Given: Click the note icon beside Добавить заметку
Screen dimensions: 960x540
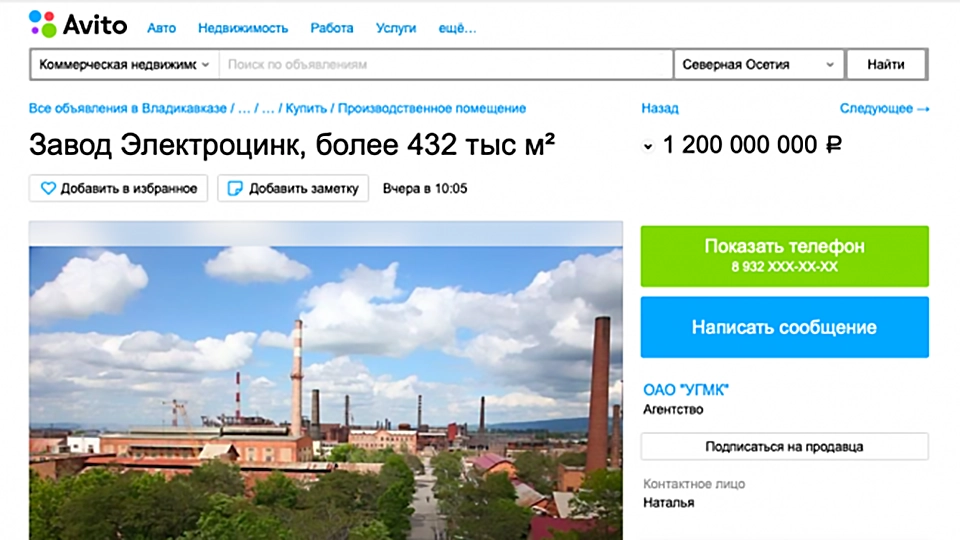Looking at the screenshot, I should pos(235,188).
